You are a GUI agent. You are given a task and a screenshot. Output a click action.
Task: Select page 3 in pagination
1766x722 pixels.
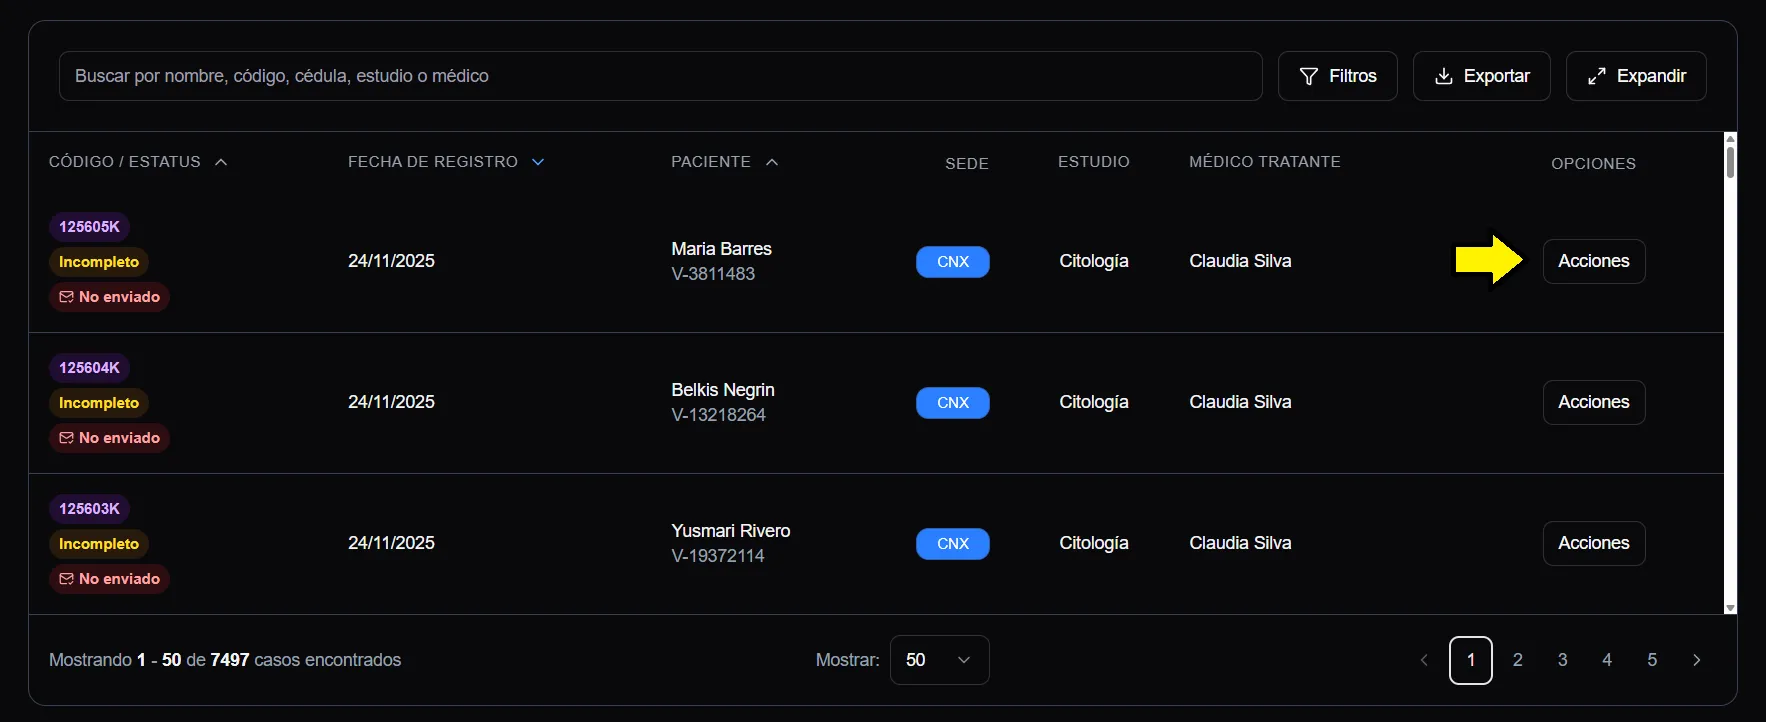pos(1562,660)
